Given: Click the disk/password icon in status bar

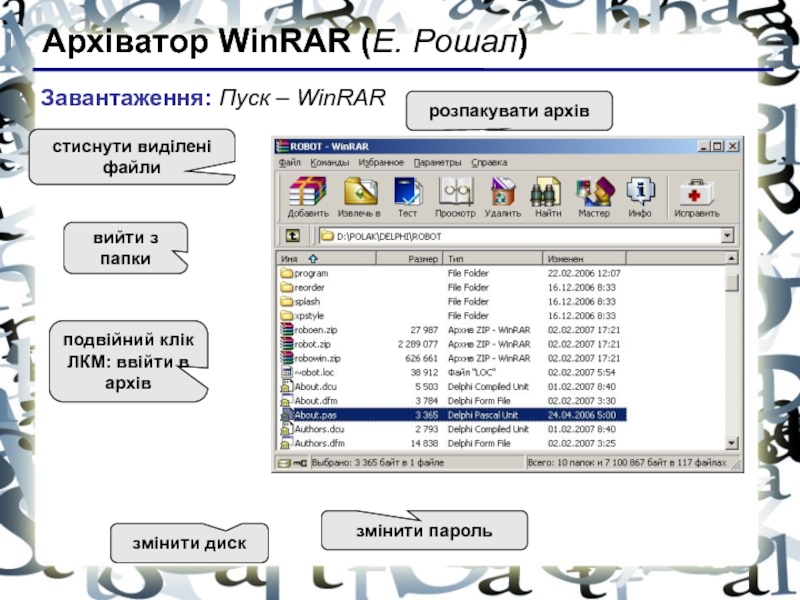Looking at the screenshot, I should (x=285, y=464).
